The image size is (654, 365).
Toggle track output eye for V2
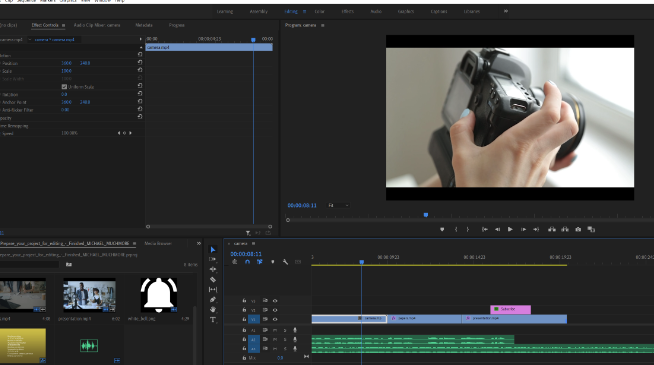[275, 310]
